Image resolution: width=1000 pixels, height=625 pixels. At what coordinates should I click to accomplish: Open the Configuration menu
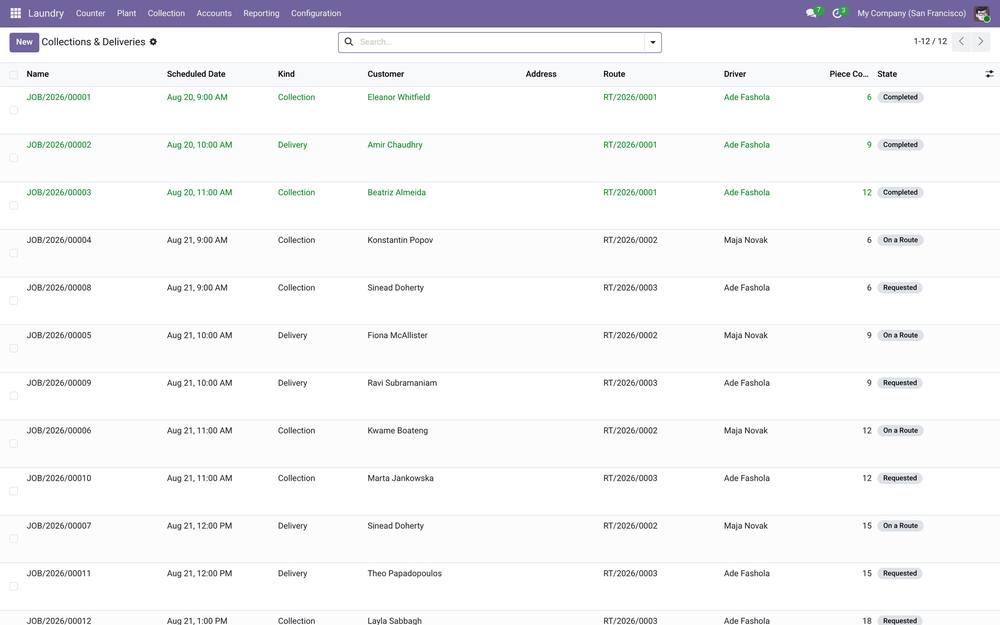[x=316, y=13]
